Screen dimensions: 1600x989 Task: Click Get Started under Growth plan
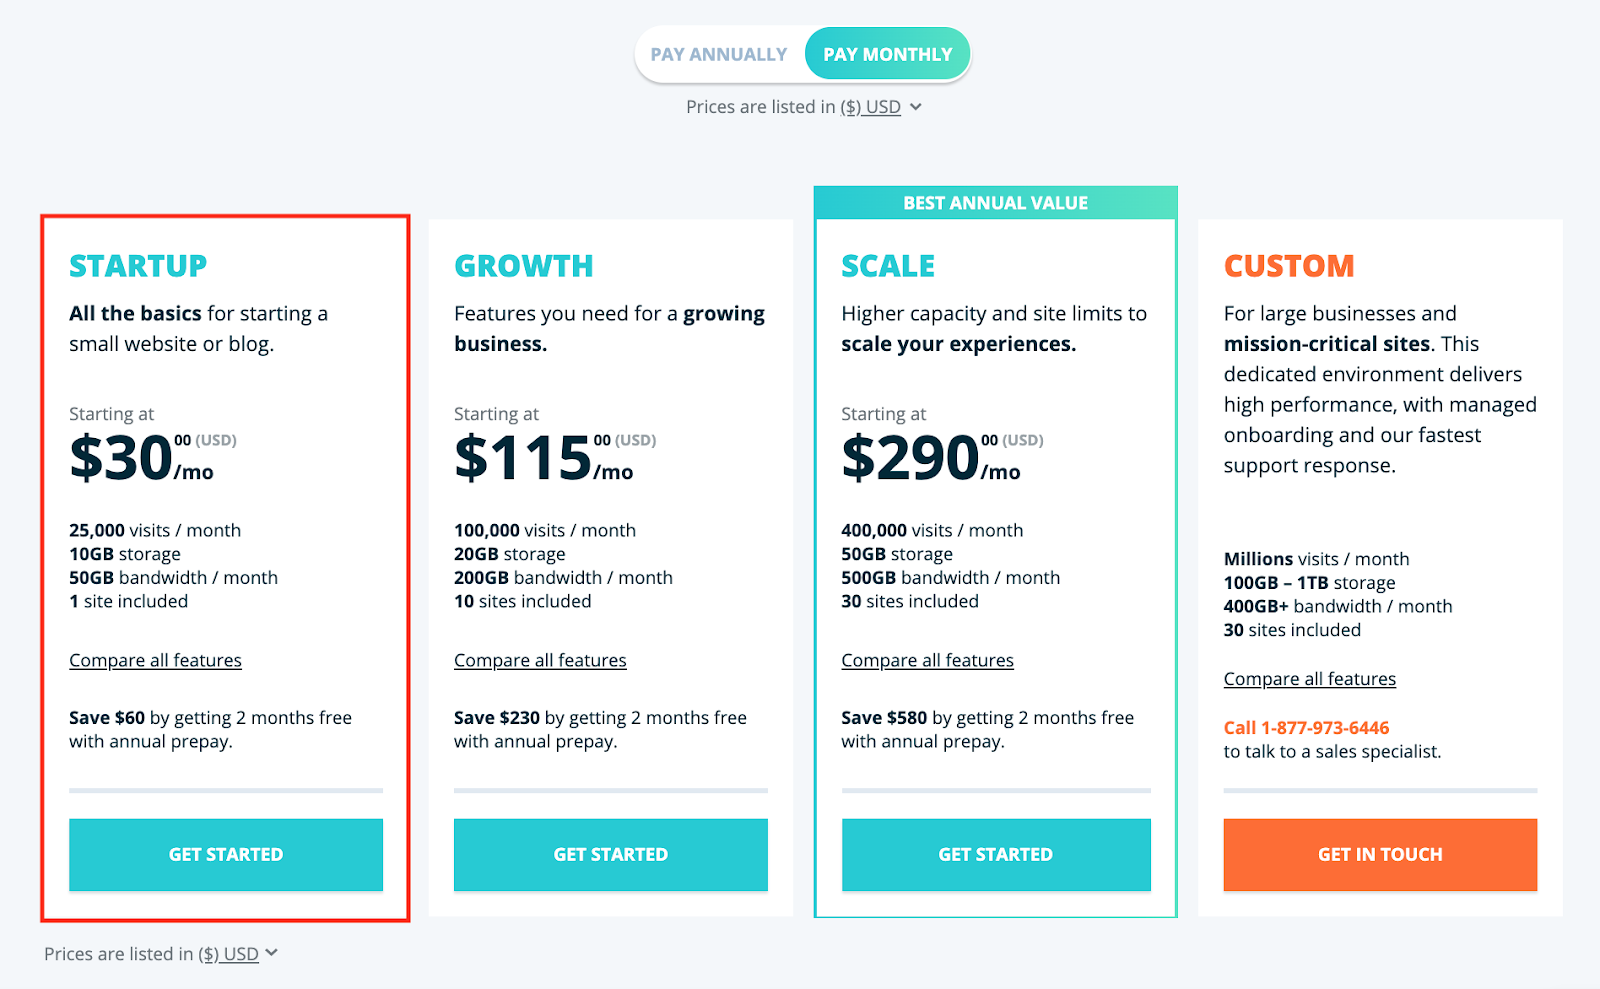click(x=610, y=854)
